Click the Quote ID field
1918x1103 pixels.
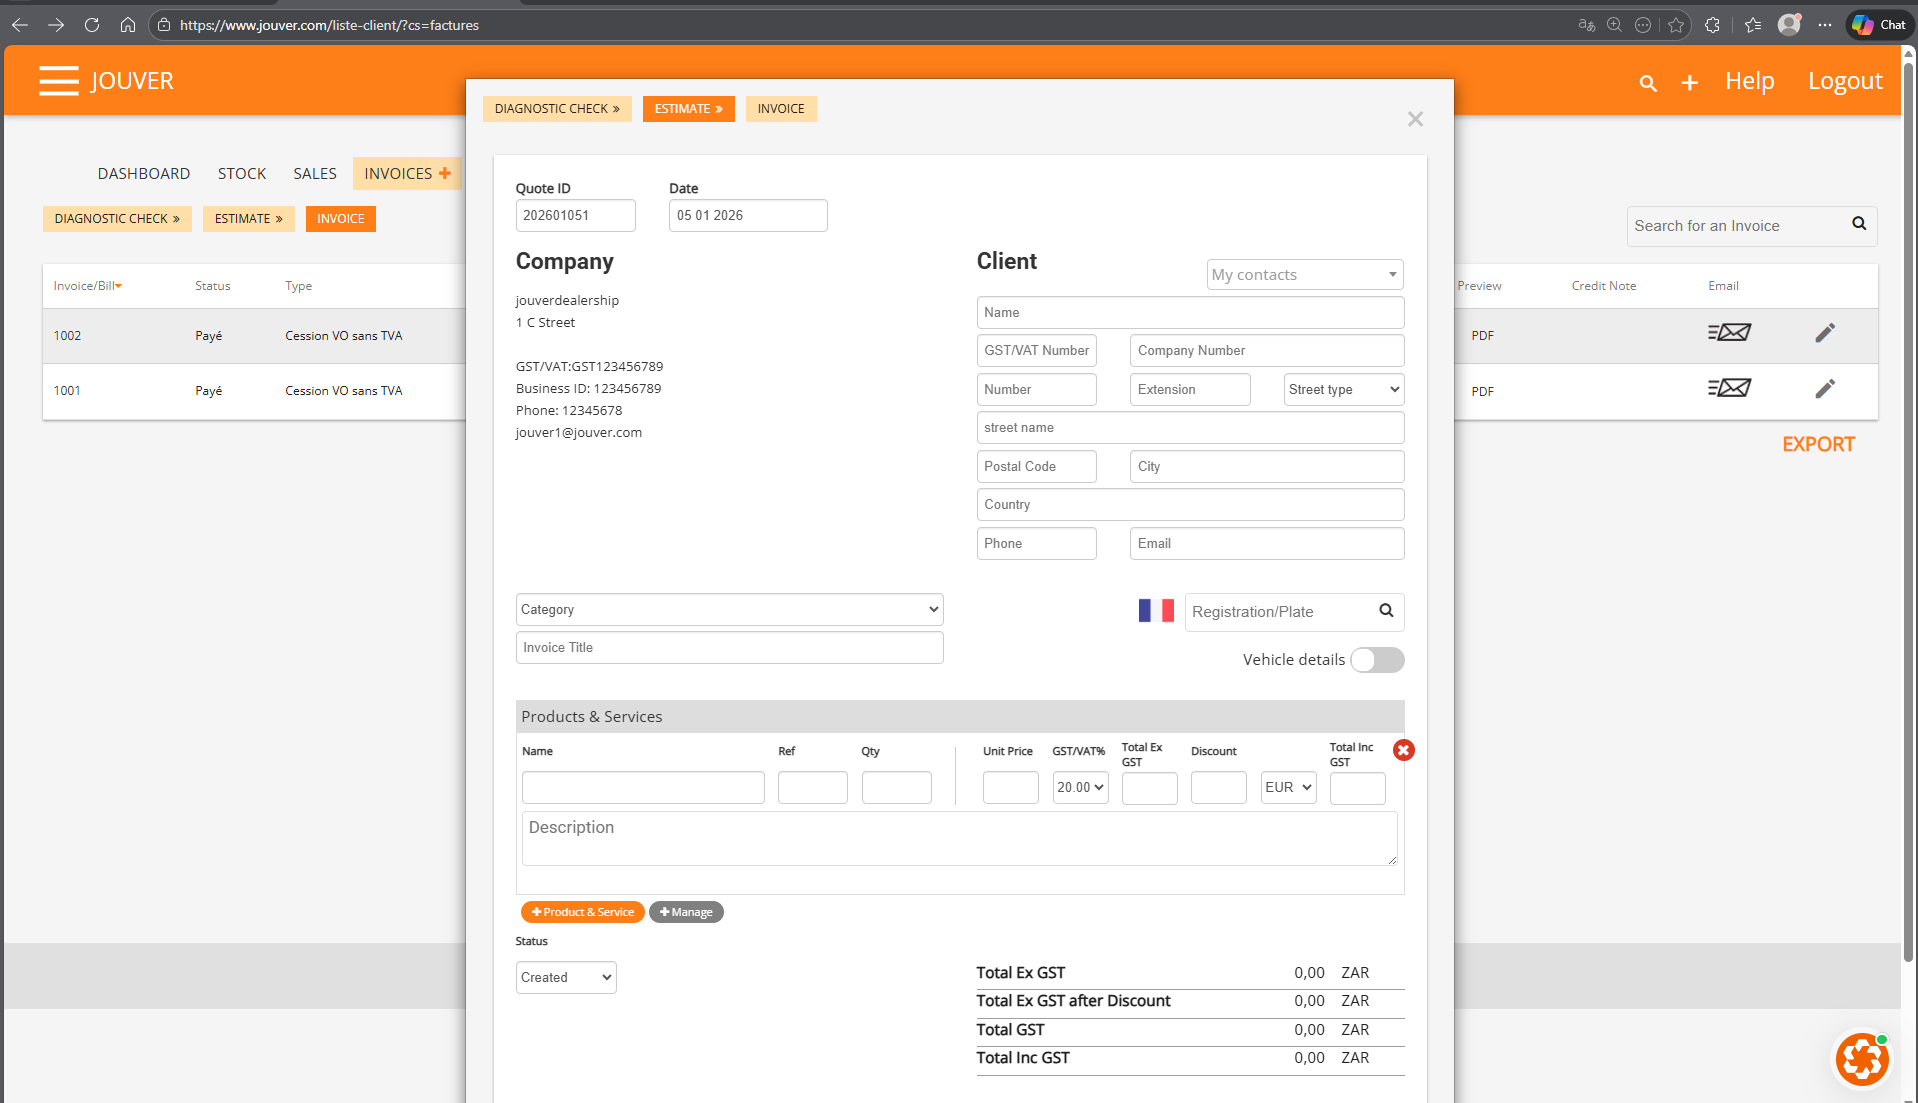pos(576,216)
